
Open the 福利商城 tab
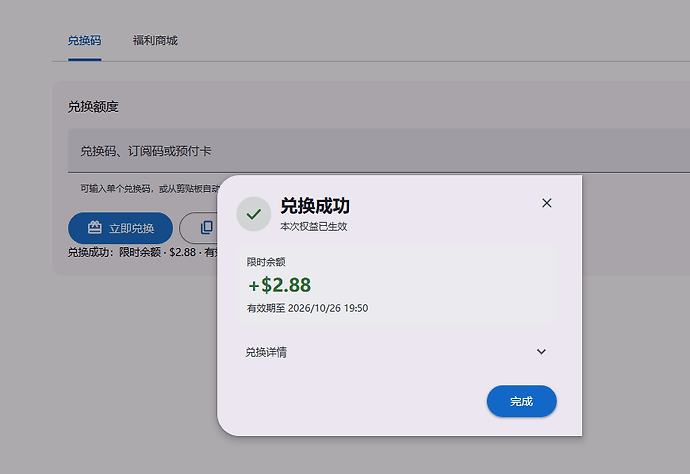[x=155, y=40]
